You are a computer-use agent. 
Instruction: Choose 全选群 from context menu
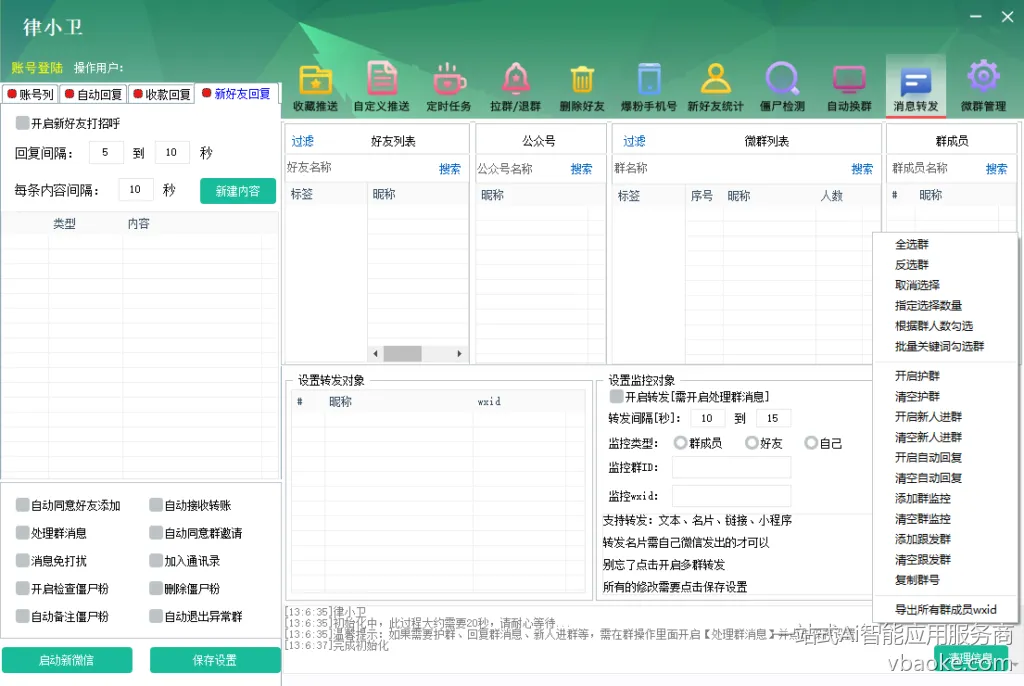click(912, 244)
